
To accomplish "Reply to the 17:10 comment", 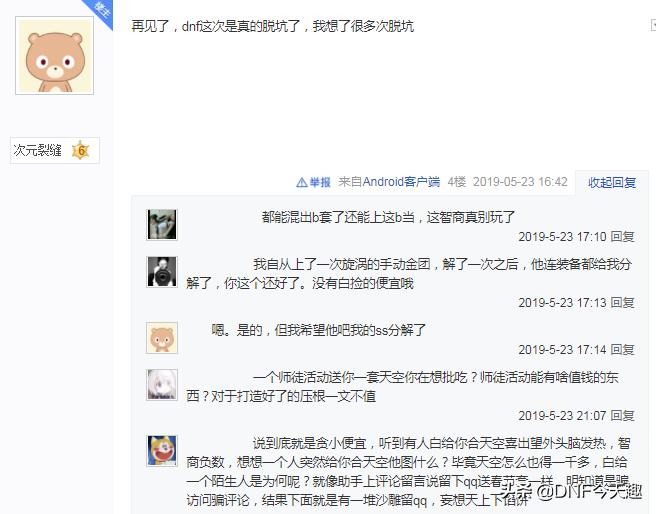I will click(623, 237).
